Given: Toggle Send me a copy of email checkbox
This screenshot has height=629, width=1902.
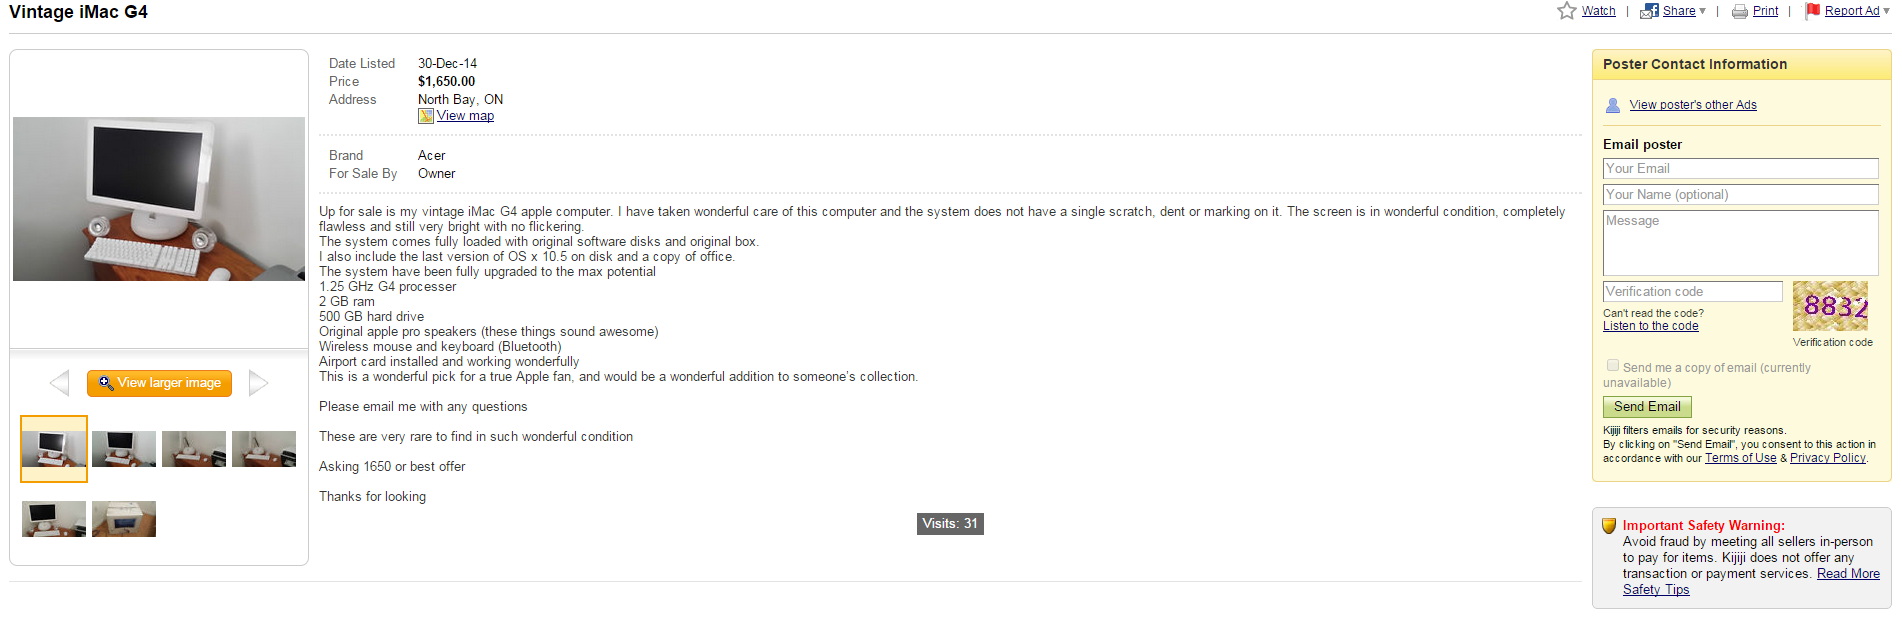Looking at the screenshot, I should [1612, 366].
